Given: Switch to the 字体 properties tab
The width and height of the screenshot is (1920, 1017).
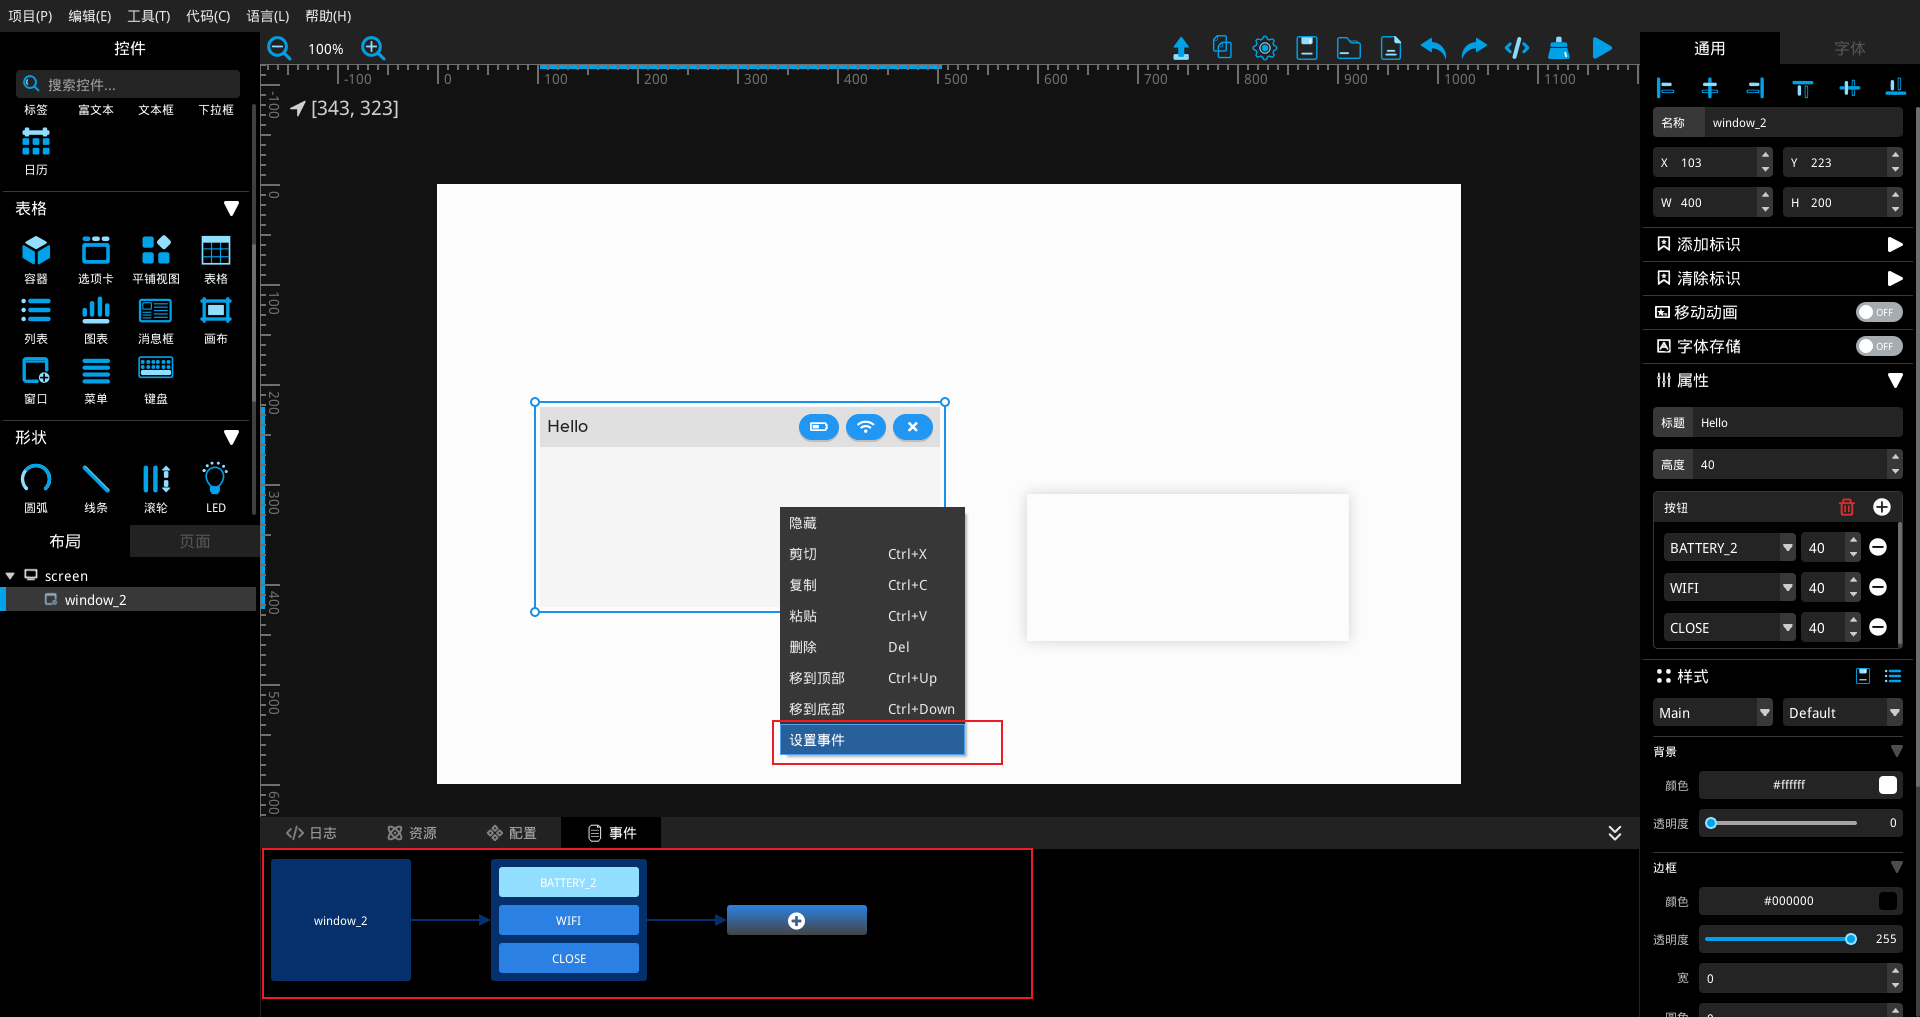Looking at the screenshot, I should (1849, 48).
